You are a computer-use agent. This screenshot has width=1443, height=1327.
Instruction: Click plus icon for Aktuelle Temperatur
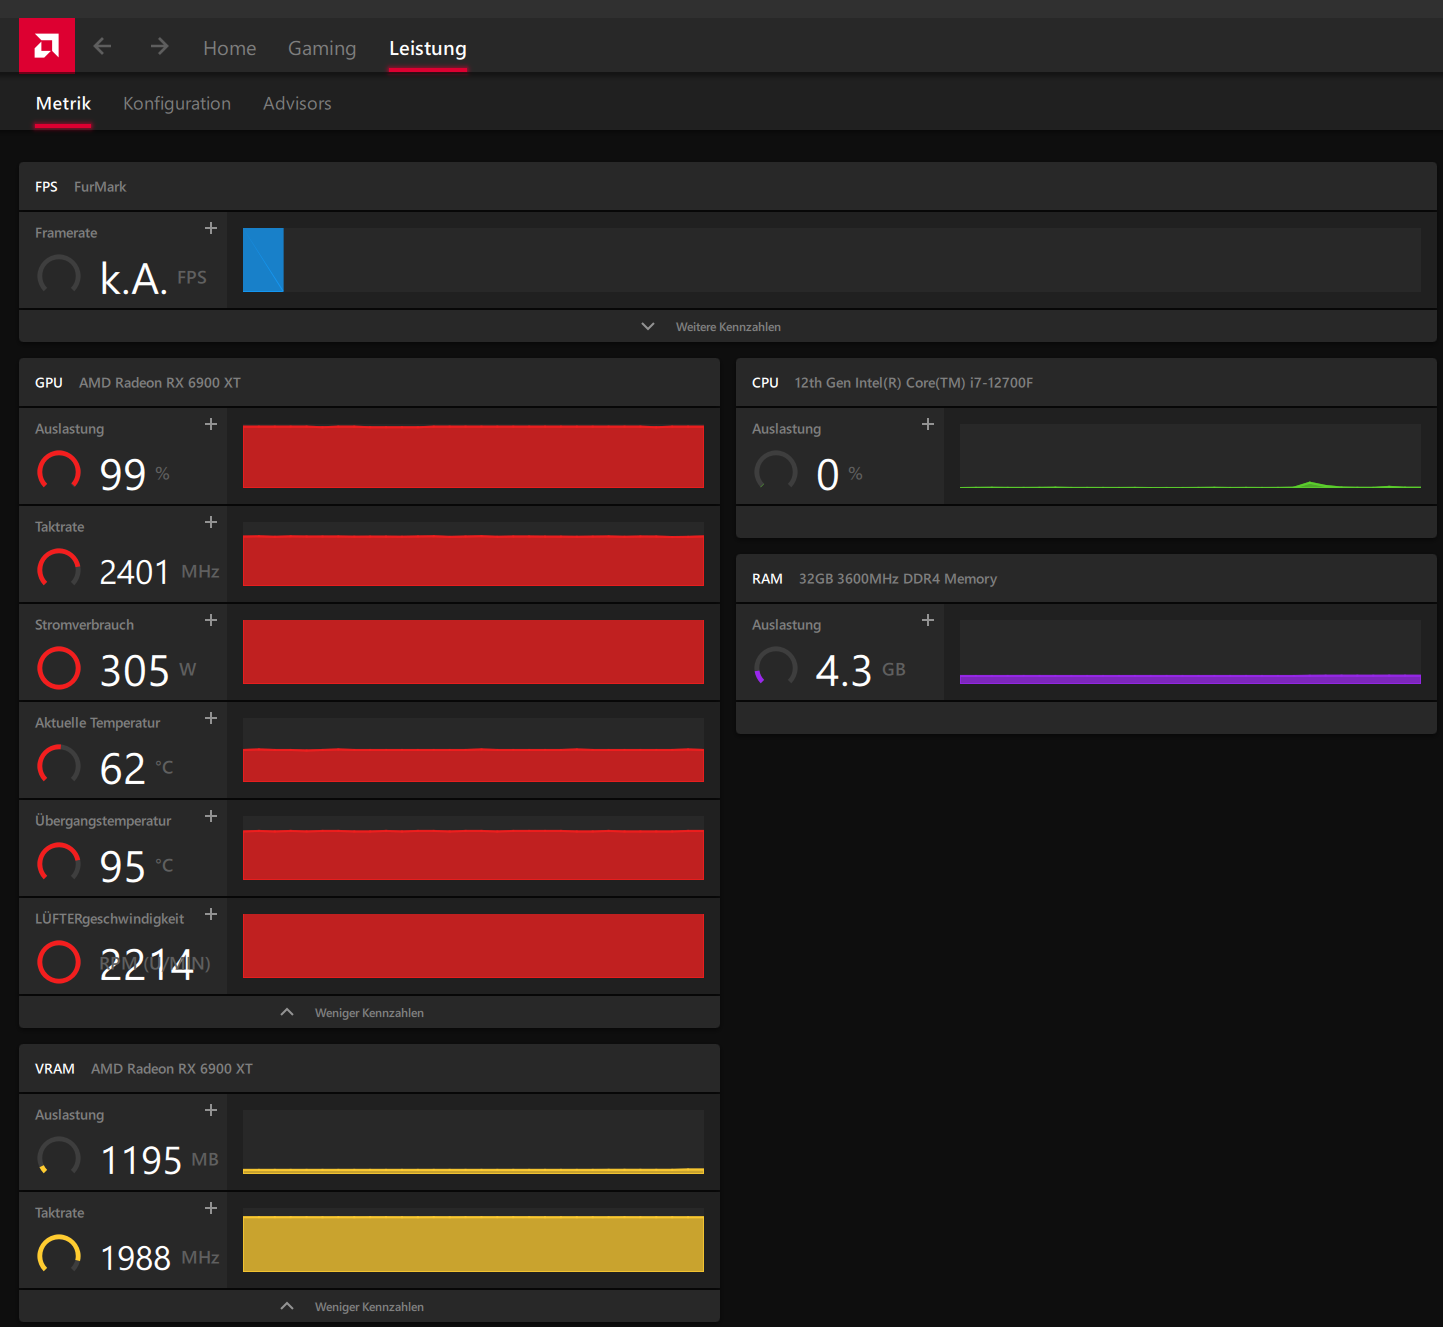211,718
